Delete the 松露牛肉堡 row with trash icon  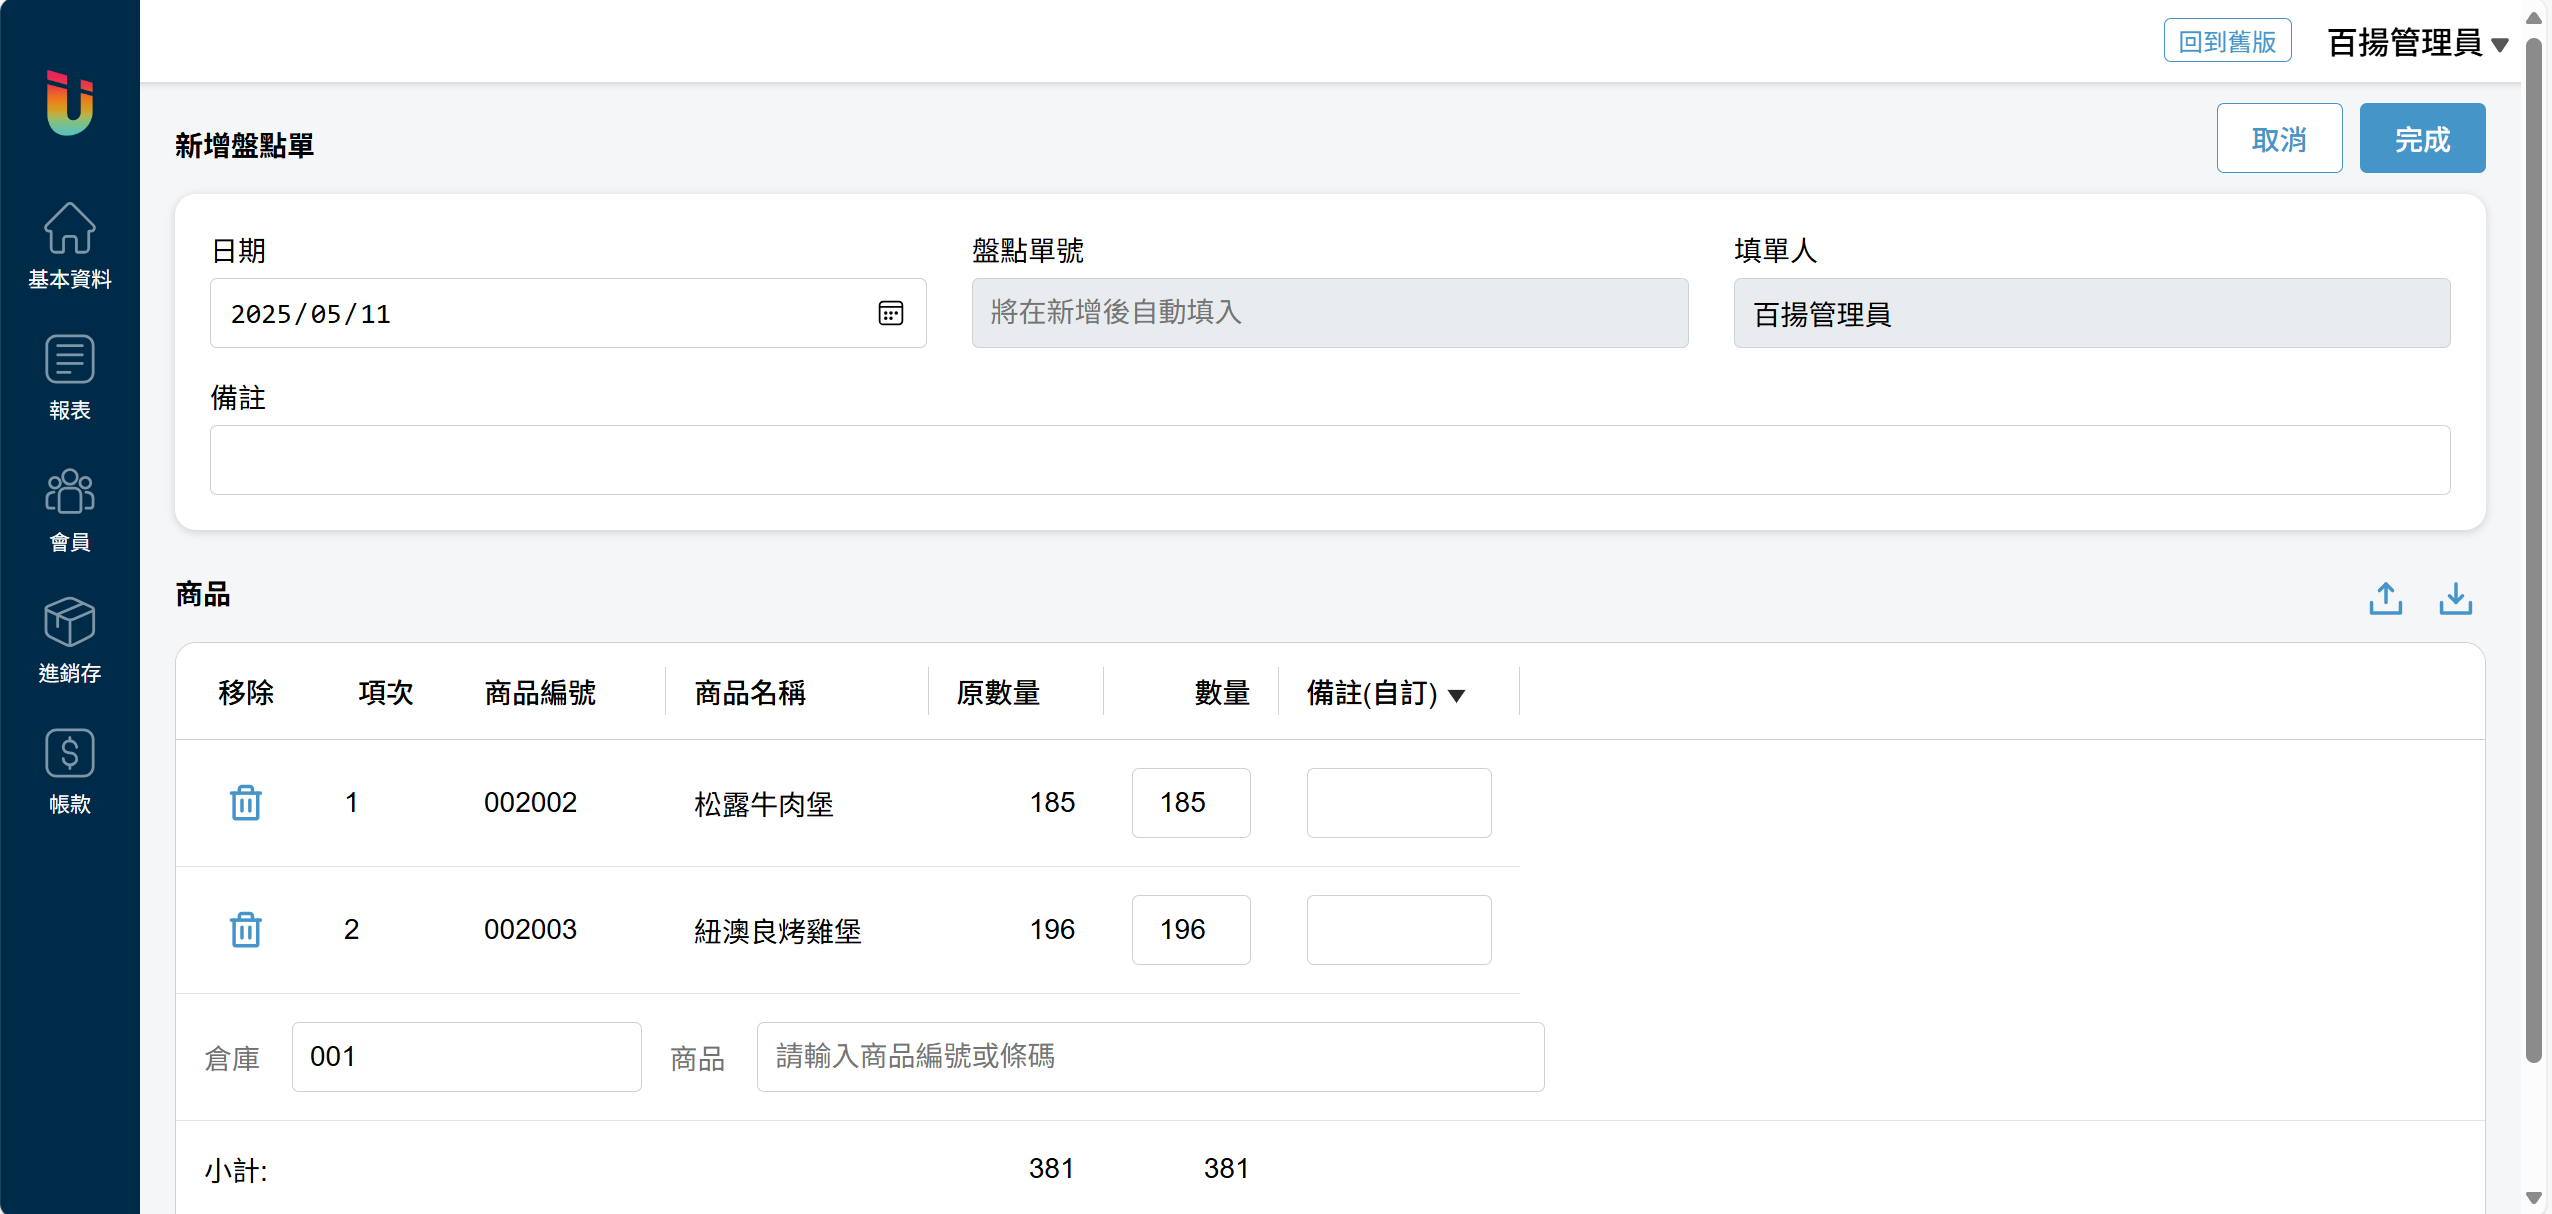[245, 803]
